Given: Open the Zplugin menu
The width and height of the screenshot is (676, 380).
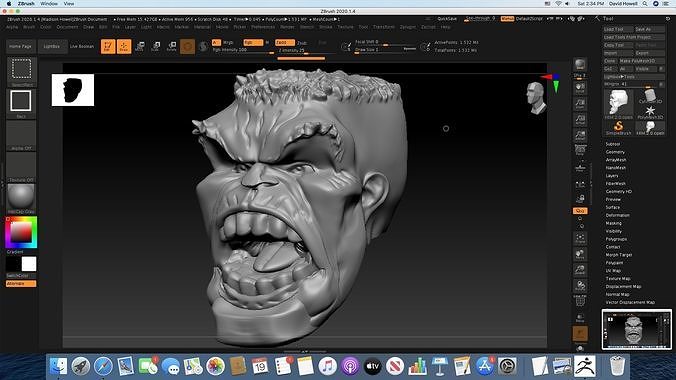Looking at the screenshot, I should [x=407, y=27].
